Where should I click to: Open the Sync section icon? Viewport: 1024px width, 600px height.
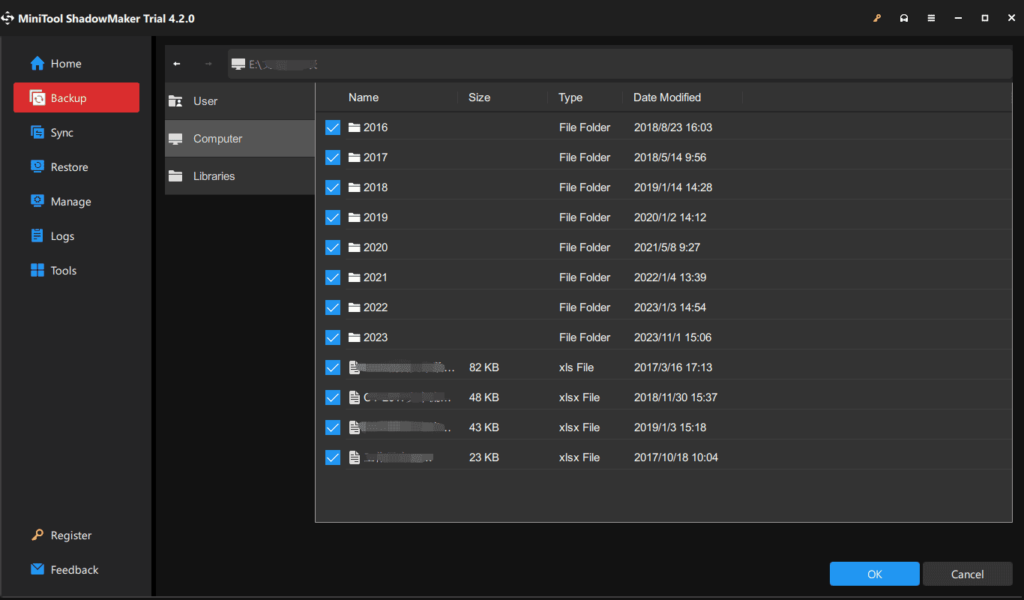pos(34,132)
